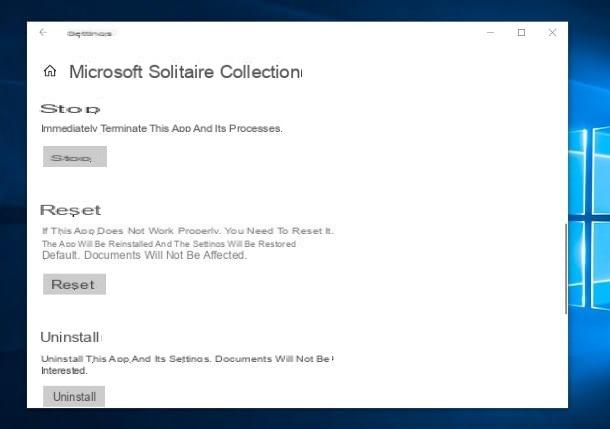Click the Settings window vertical scrollbar
The height and width of the screenshot is (429, 610).
(566, 269)
